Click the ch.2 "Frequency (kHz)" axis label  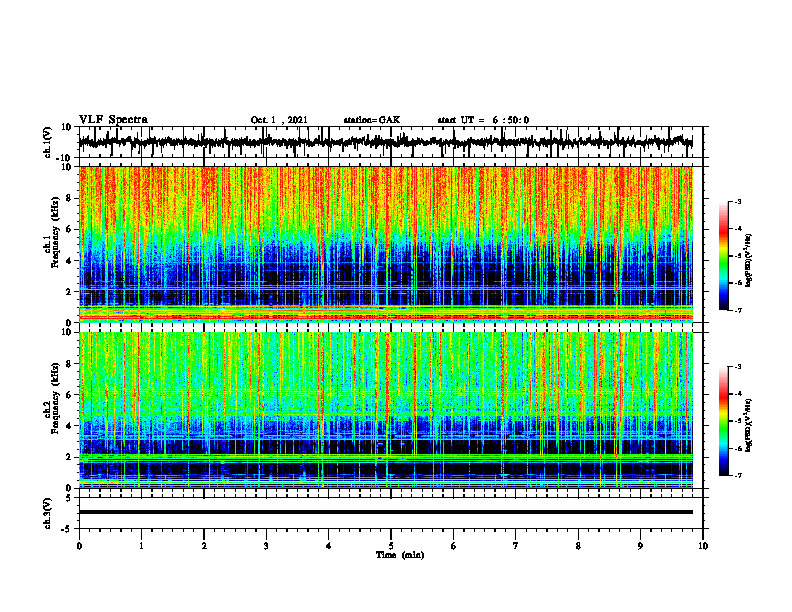click(56, 398)
